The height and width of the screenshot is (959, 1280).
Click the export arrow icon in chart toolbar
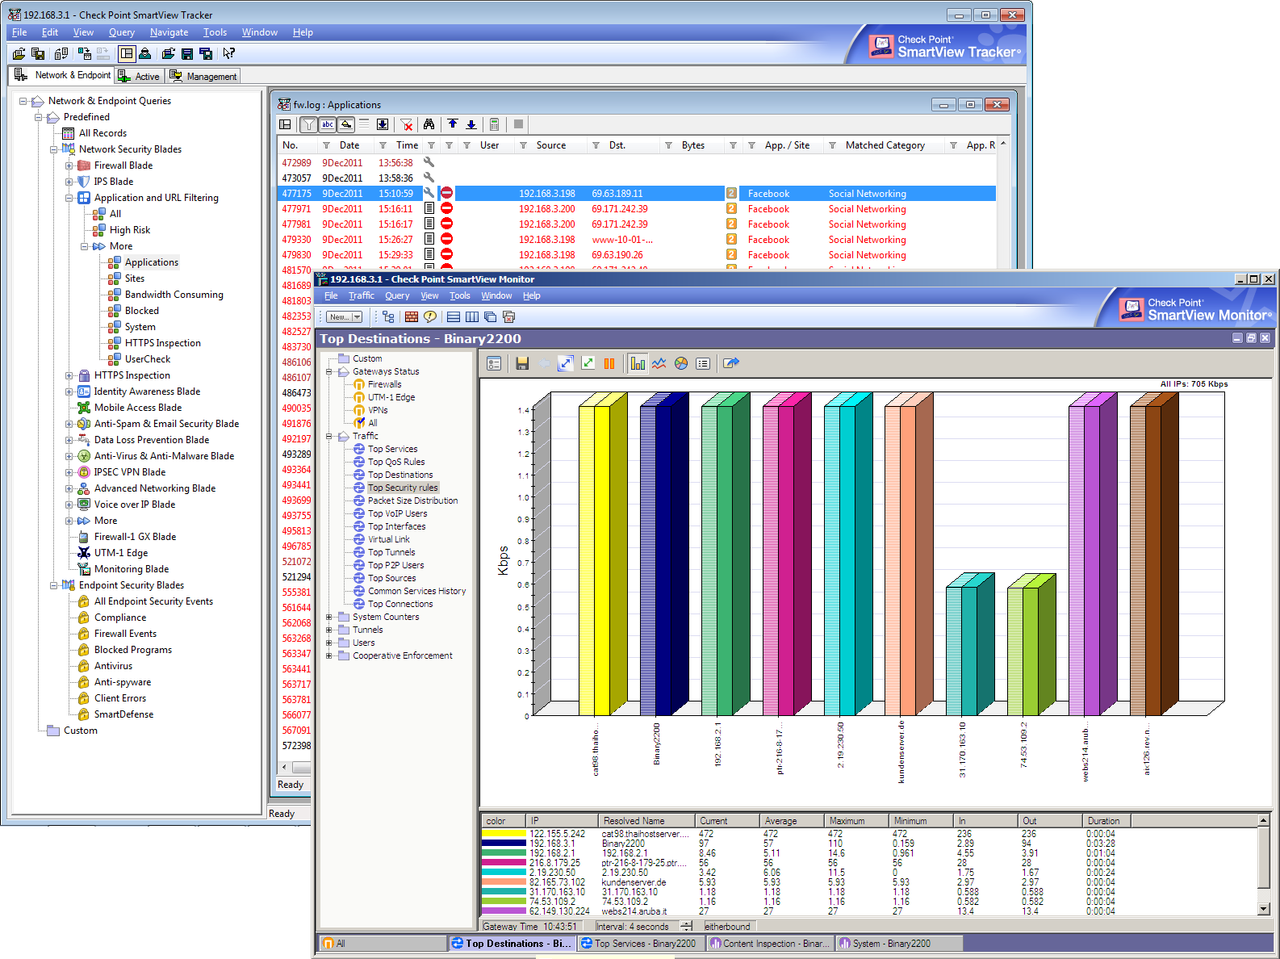tap(731, 363)
